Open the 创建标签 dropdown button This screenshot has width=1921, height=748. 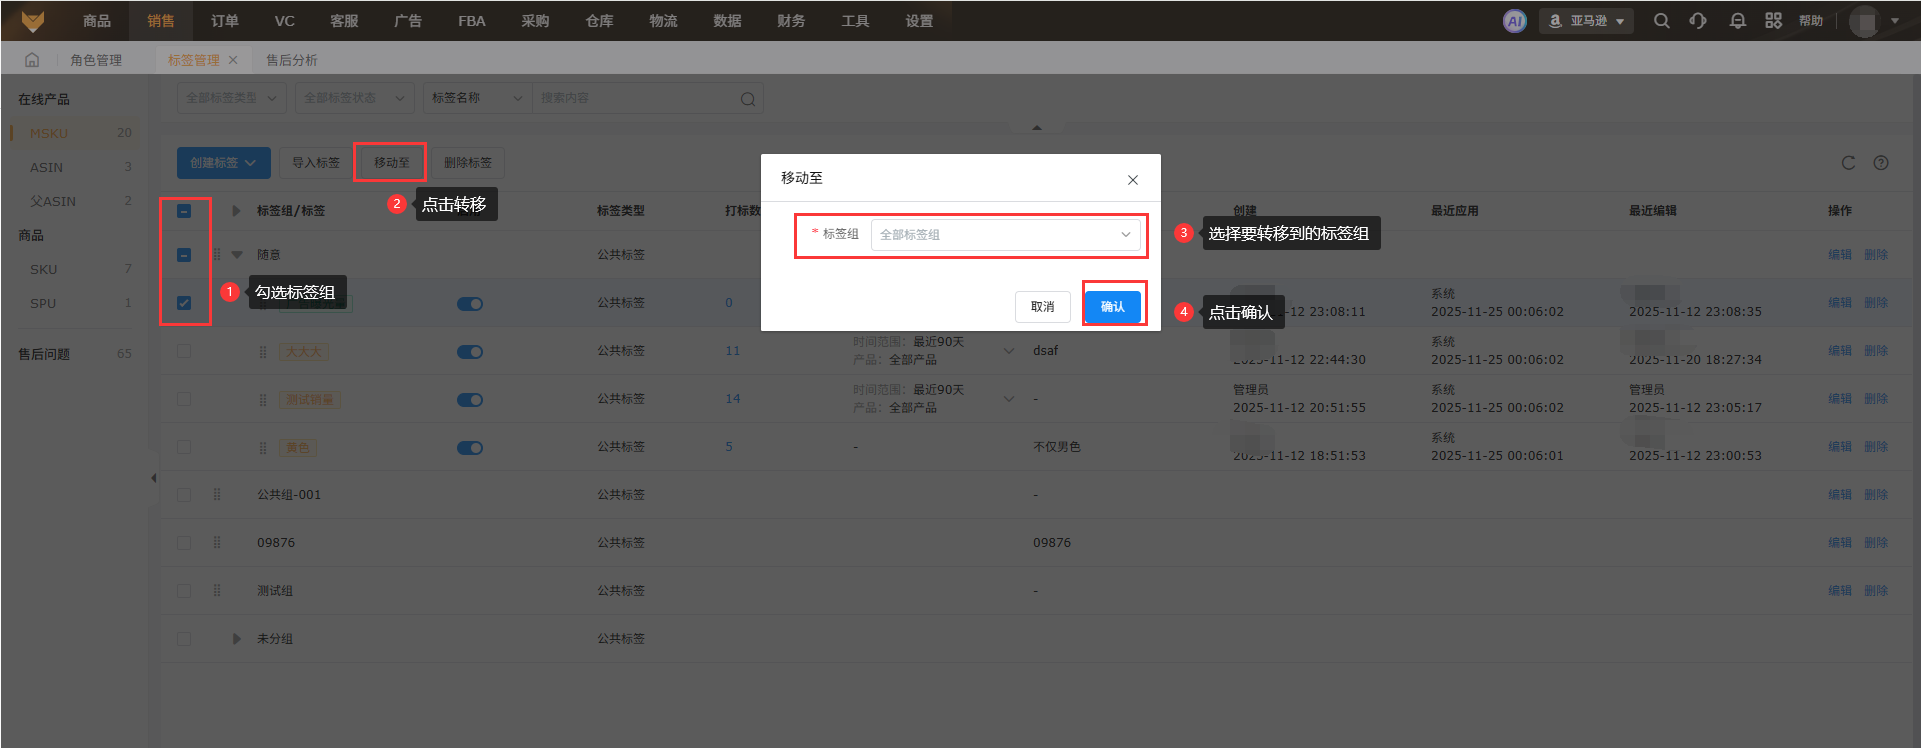(x=224, y=163)
